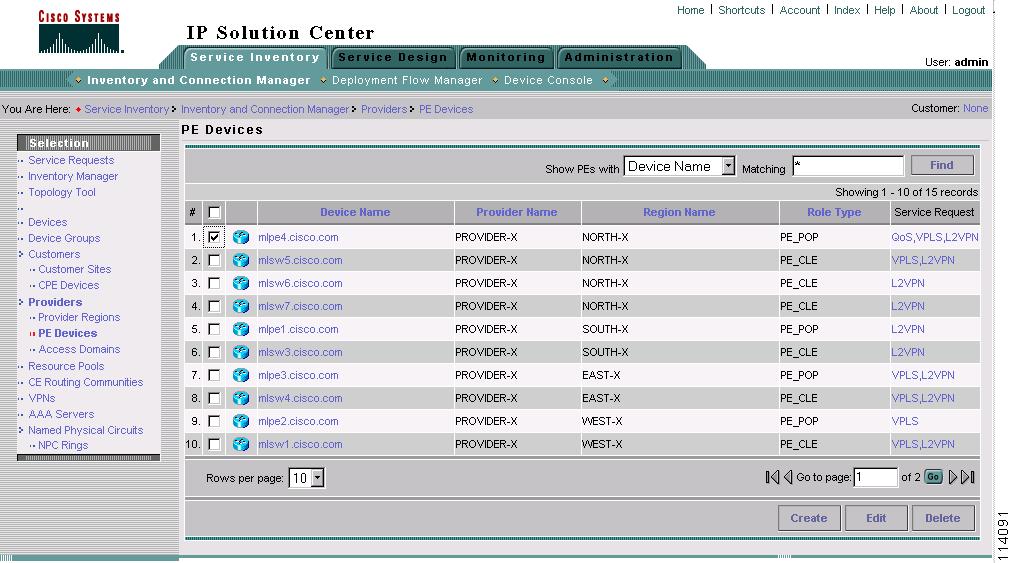Check the mlpe3.cisco.com row checkbox
The width and height of the screenshot is (1012, 563).
coord(214,375)
